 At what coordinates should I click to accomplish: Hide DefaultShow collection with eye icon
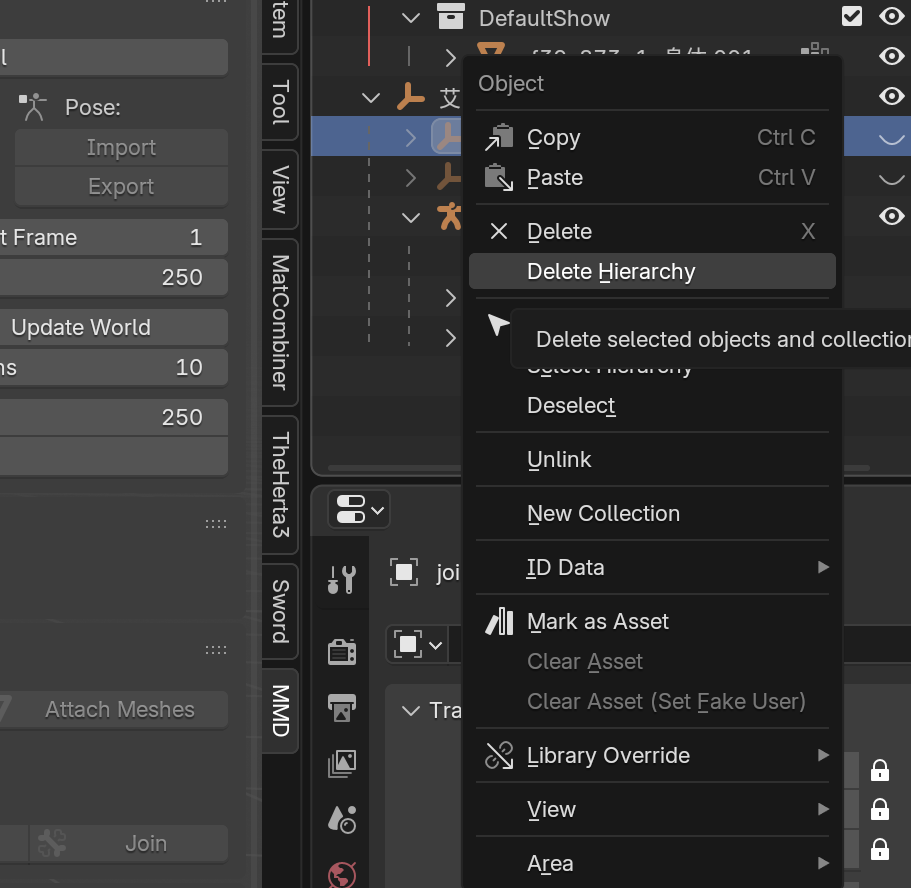(x=890, y=16)
